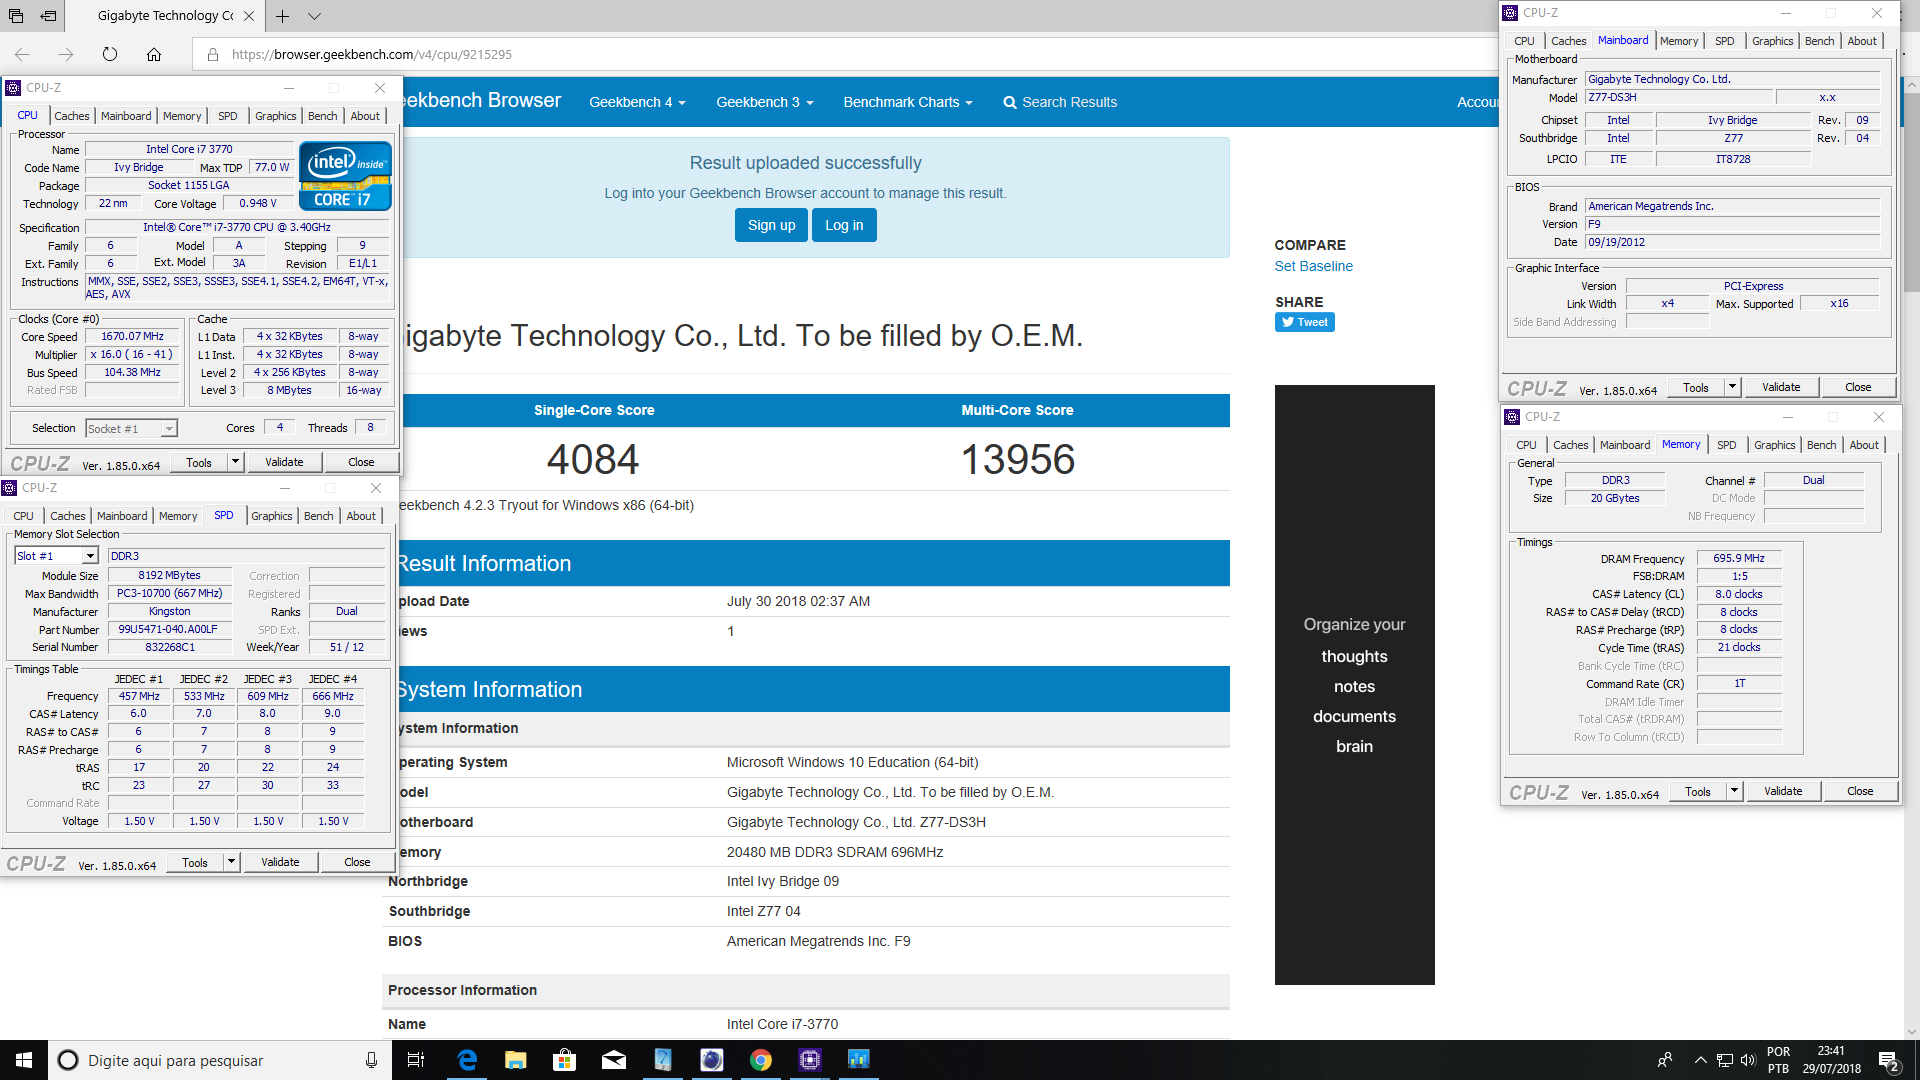Expand Tools arrow in CPU-Z Memory window

pyautogui.click(x=1734, y=791)
